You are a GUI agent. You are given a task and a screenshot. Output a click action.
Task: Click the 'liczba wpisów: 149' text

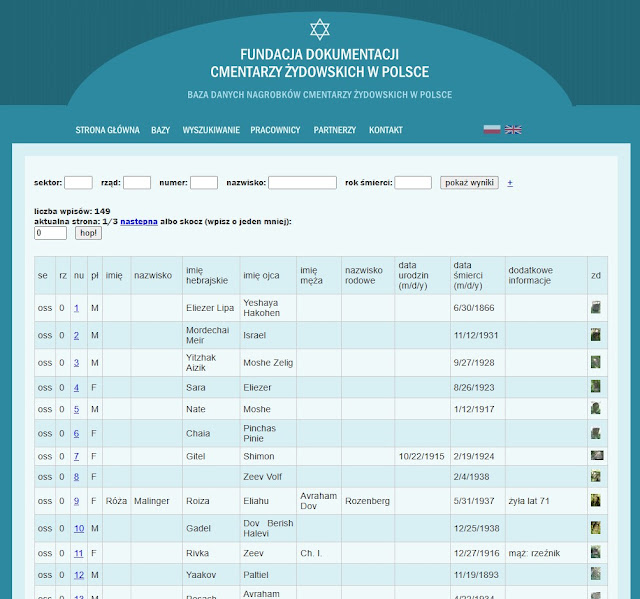click(72, 211)
